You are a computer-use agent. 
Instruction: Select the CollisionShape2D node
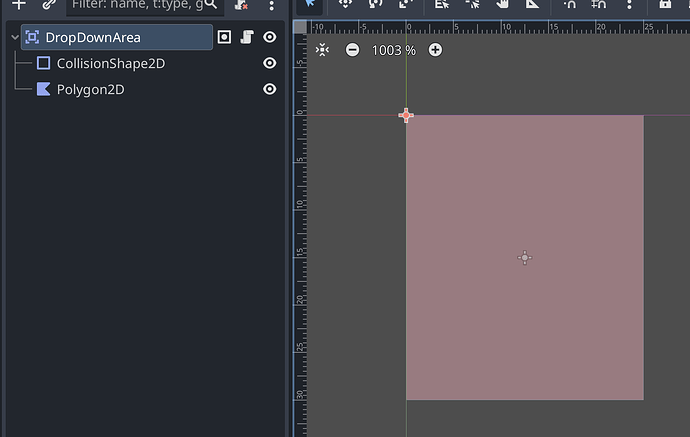[111, 63]
